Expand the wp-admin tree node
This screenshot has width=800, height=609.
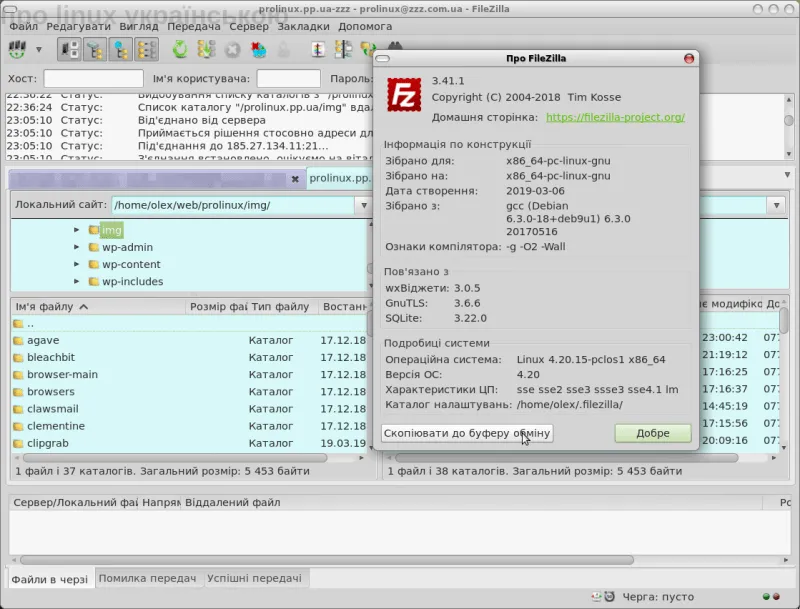click(77, 247)
